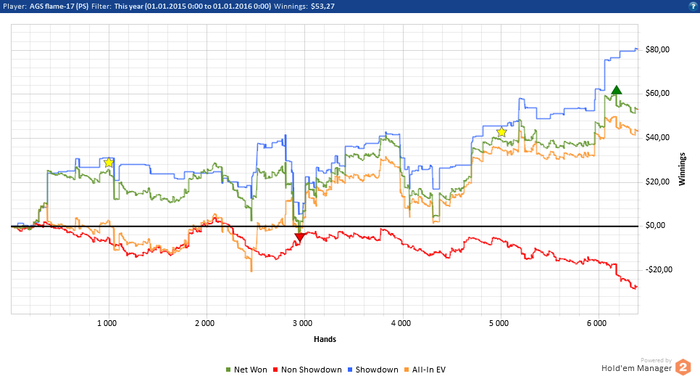Click the green upward triangle peak marker
Screen dimensions: 700x379
616,90
